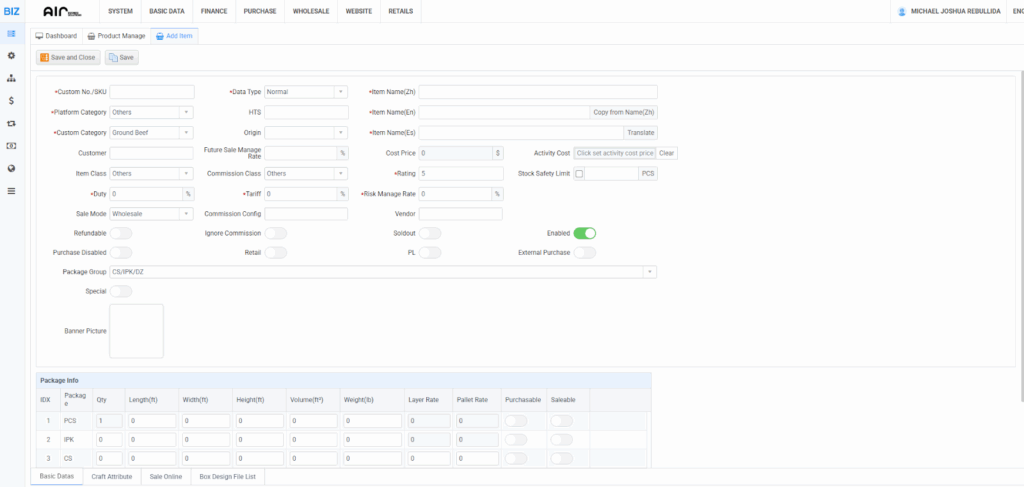The width and height of the screenshot is (1024, 487).
Task: Click the Banner Picture upload box
Action: pos(136,330)
